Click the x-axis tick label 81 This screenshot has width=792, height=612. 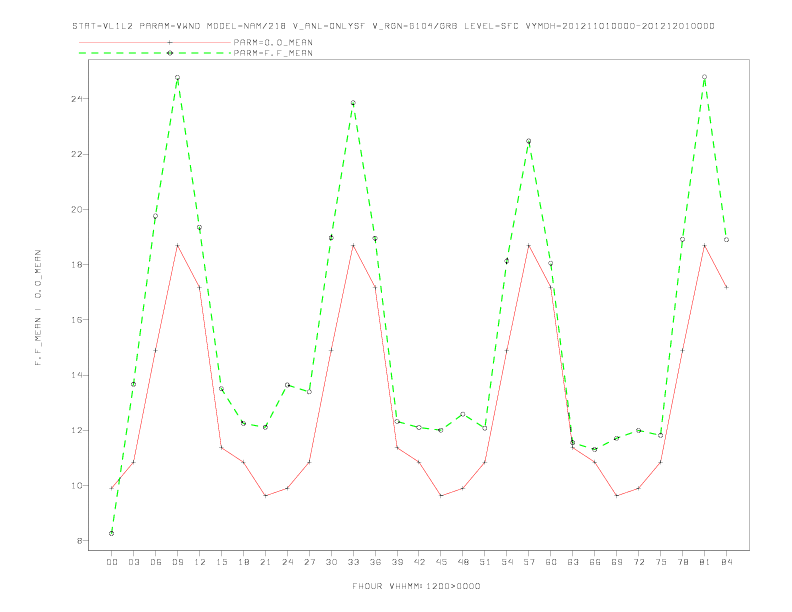pos(705,562)
